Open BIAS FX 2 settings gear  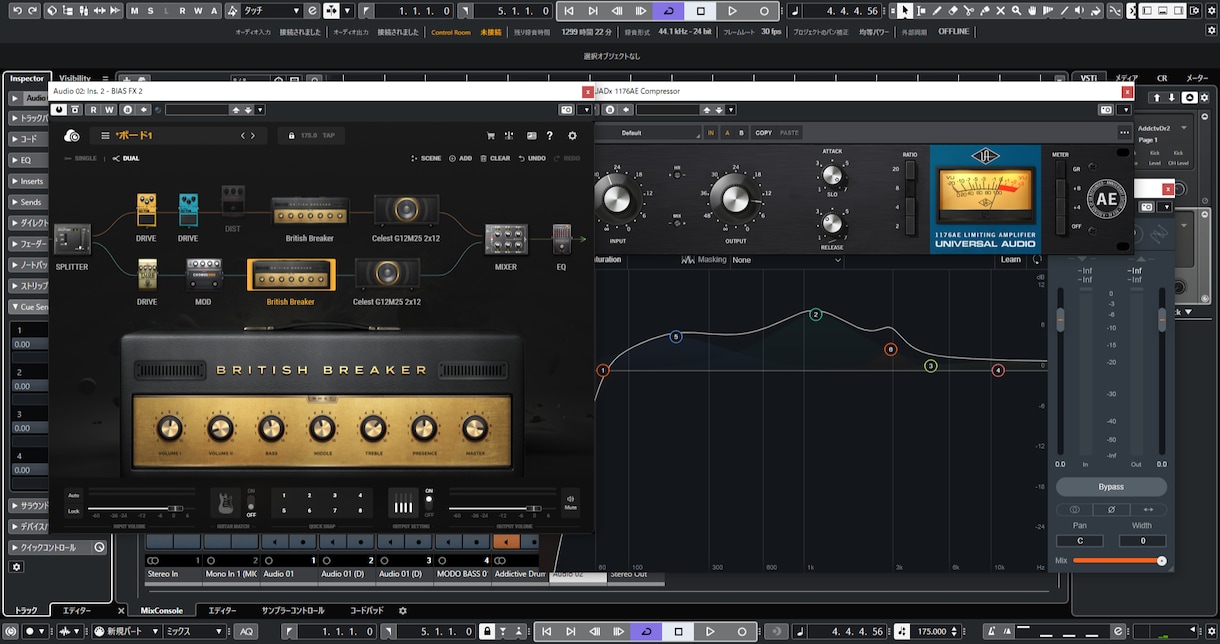click(x=572, y=136)
